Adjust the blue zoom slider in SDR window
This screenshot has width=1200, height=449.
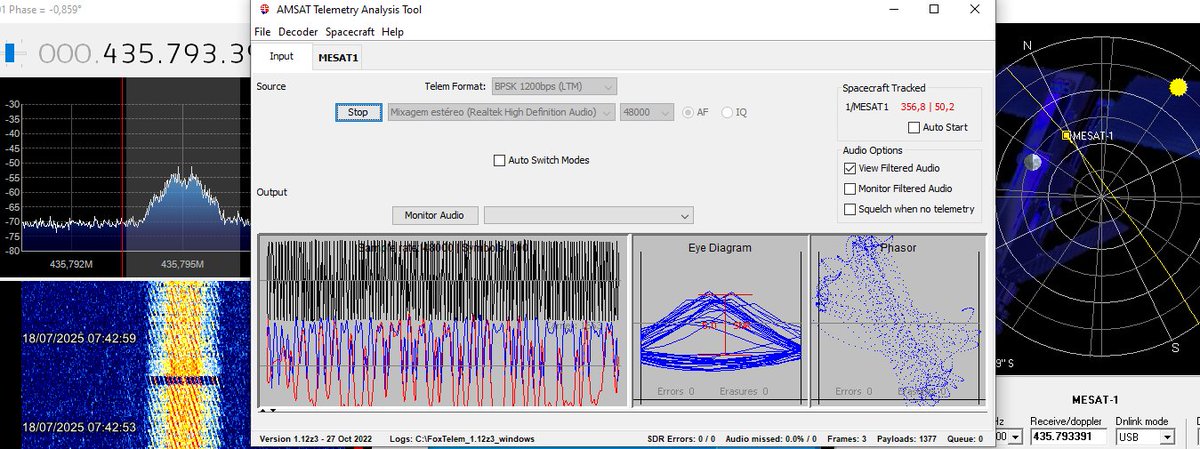[x=10, y=52]
